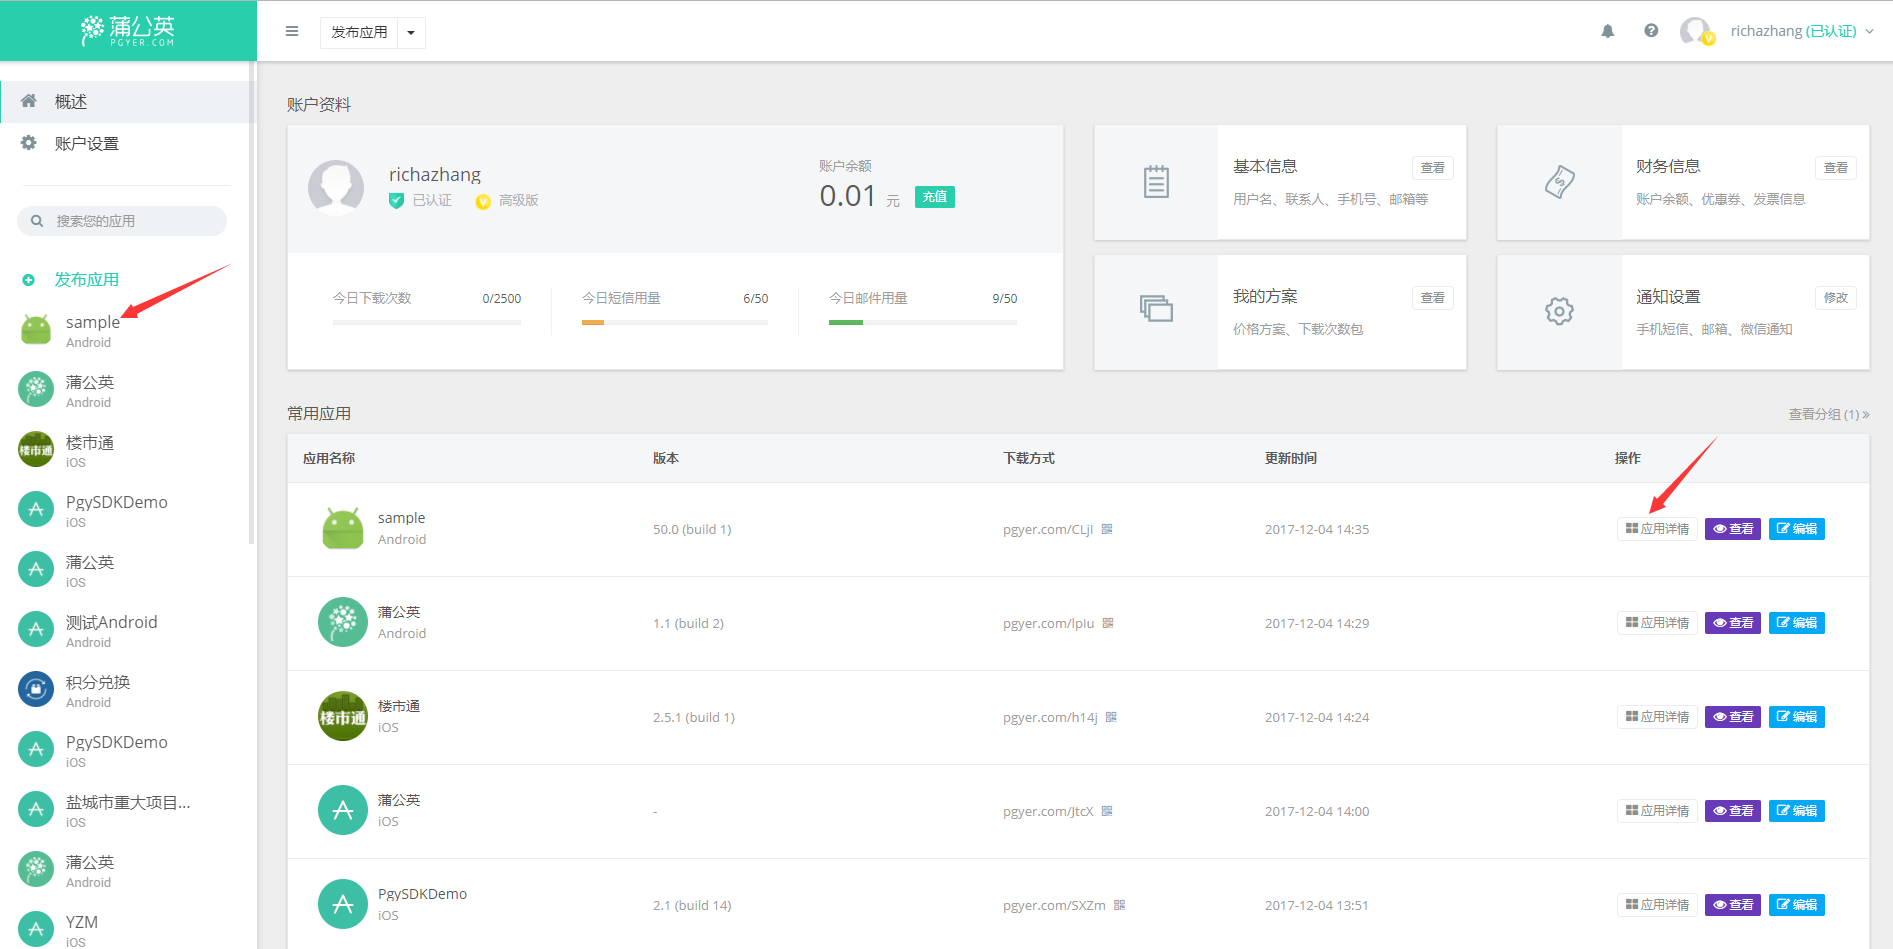
Task: Click 编辑 button for 楼市通 row
Action: (1797, 717)
